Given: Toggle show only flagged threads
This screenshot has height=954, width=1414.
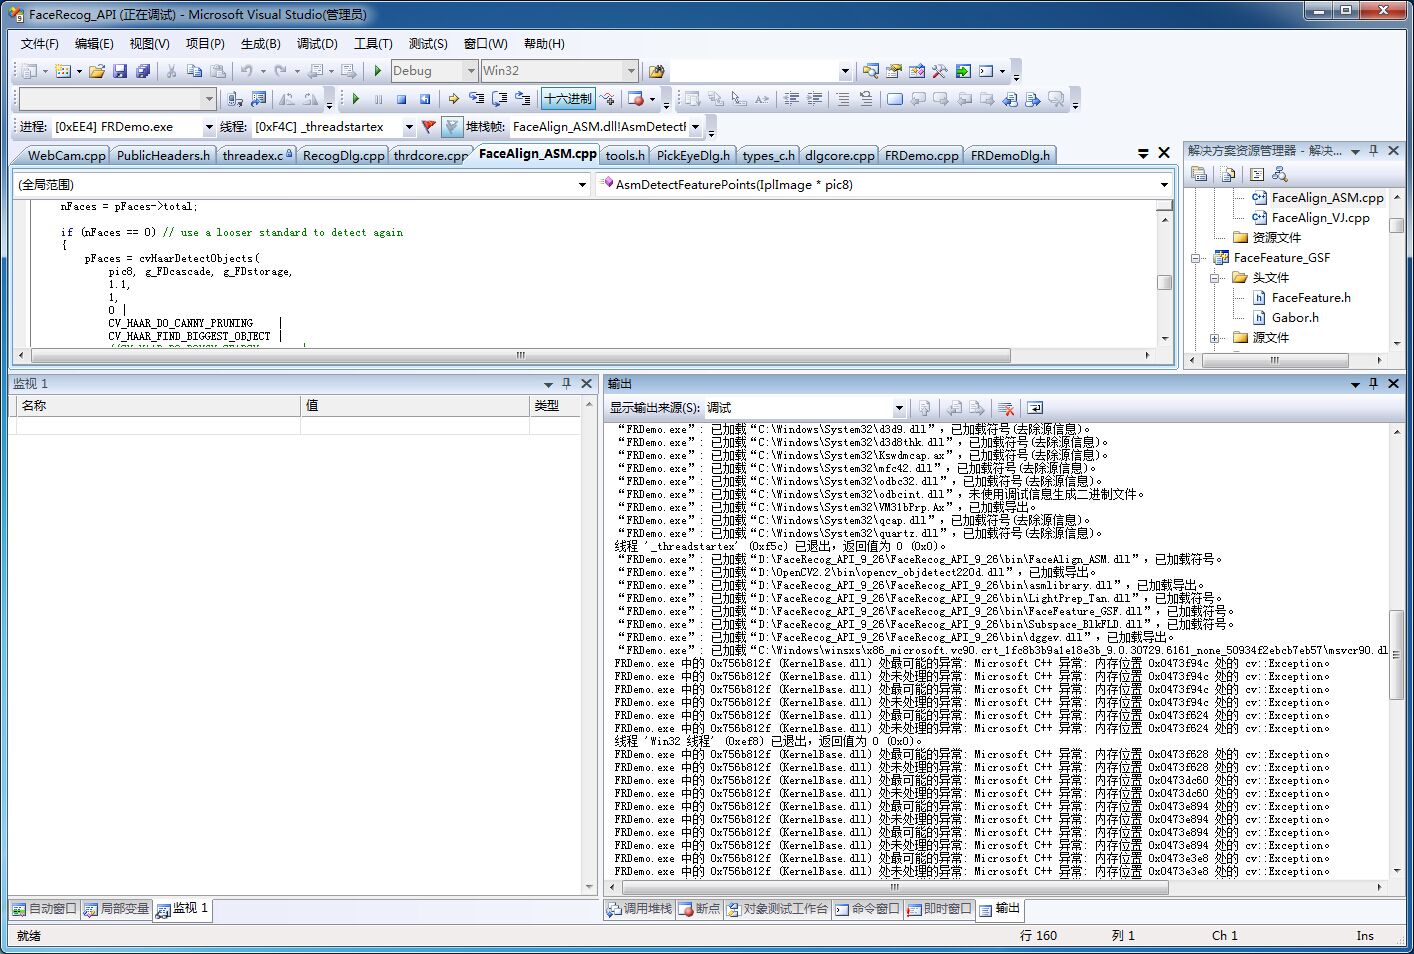Looking at the screenshot, I should click(452, 127).
